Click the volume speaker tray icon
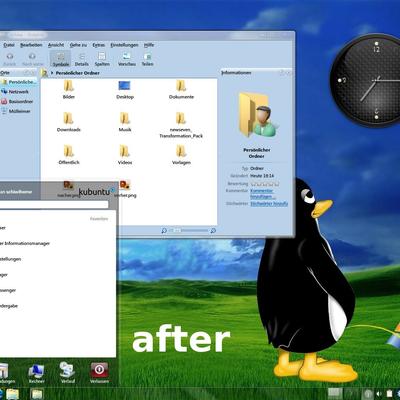The width and height of the screenshot is (400, 400). click(x=380, y=394)
